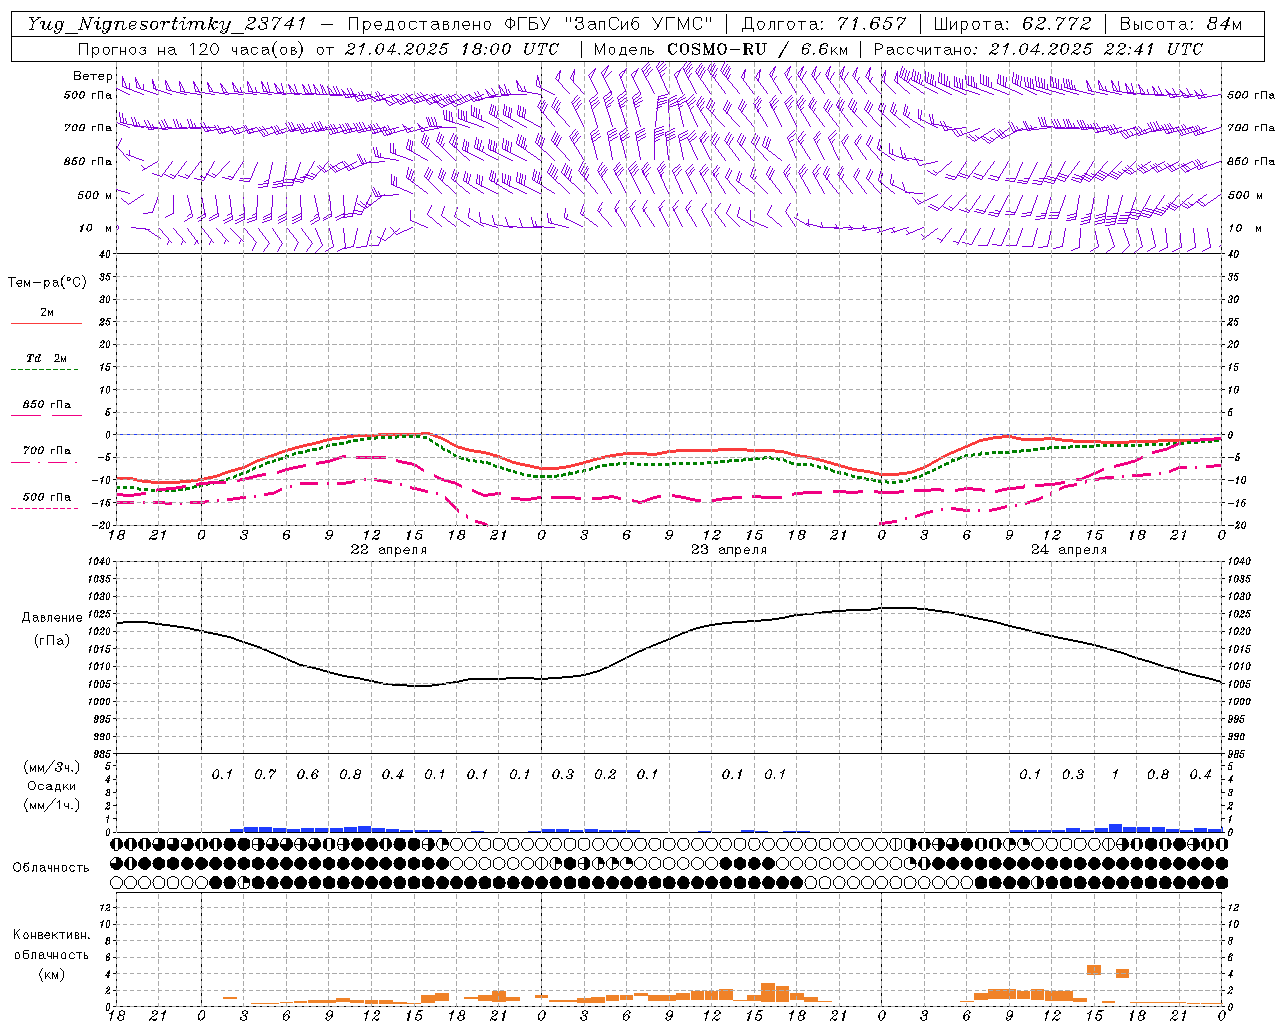This screenshot has width=1280, height=1024.
Task: Click the precipitation value 0.2
Action: point(605,775)
